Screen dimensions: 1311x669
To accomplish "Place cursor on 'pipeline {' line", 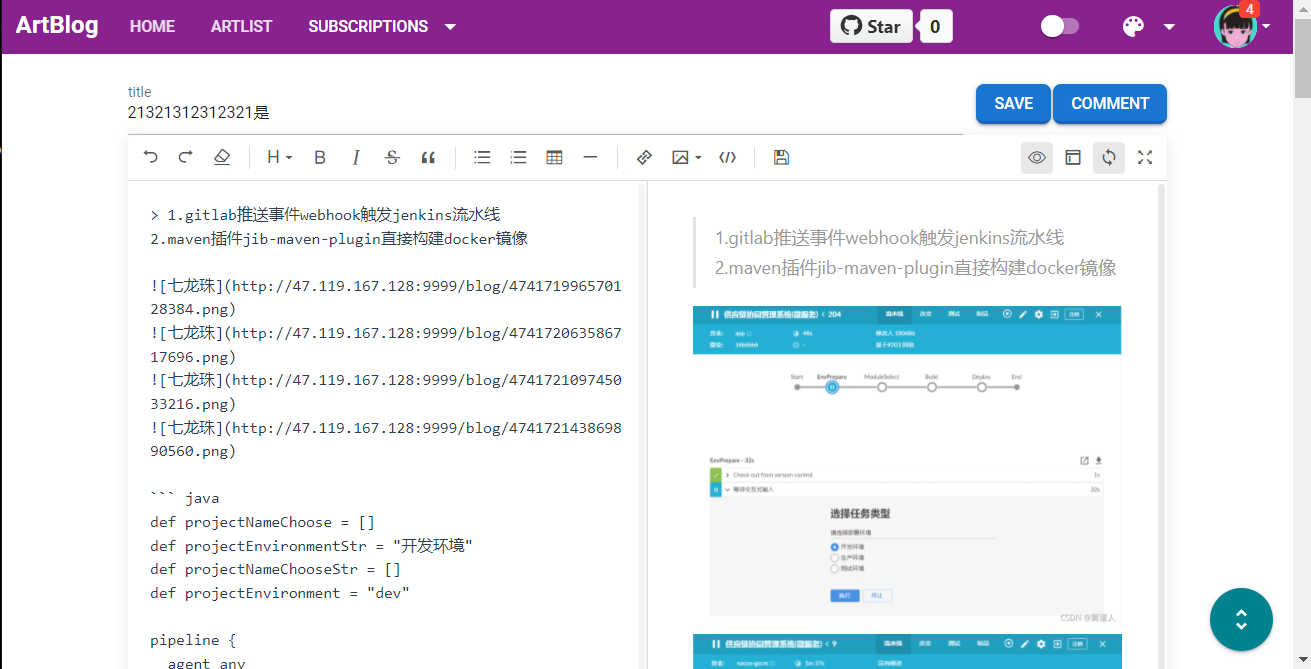I will point(193,640).
